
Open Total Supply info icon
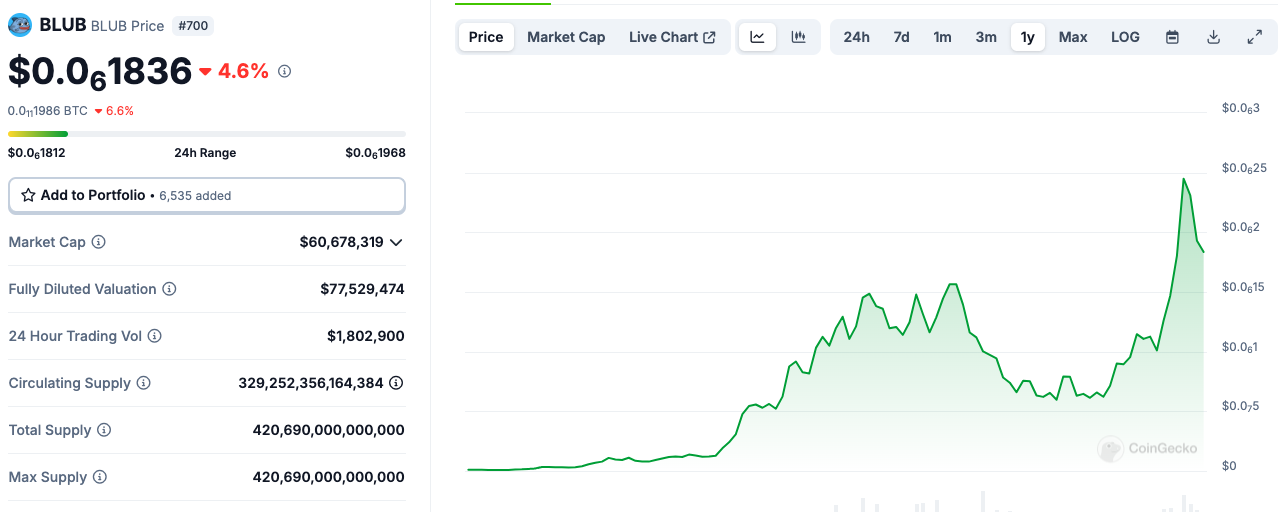click(104, 430)
